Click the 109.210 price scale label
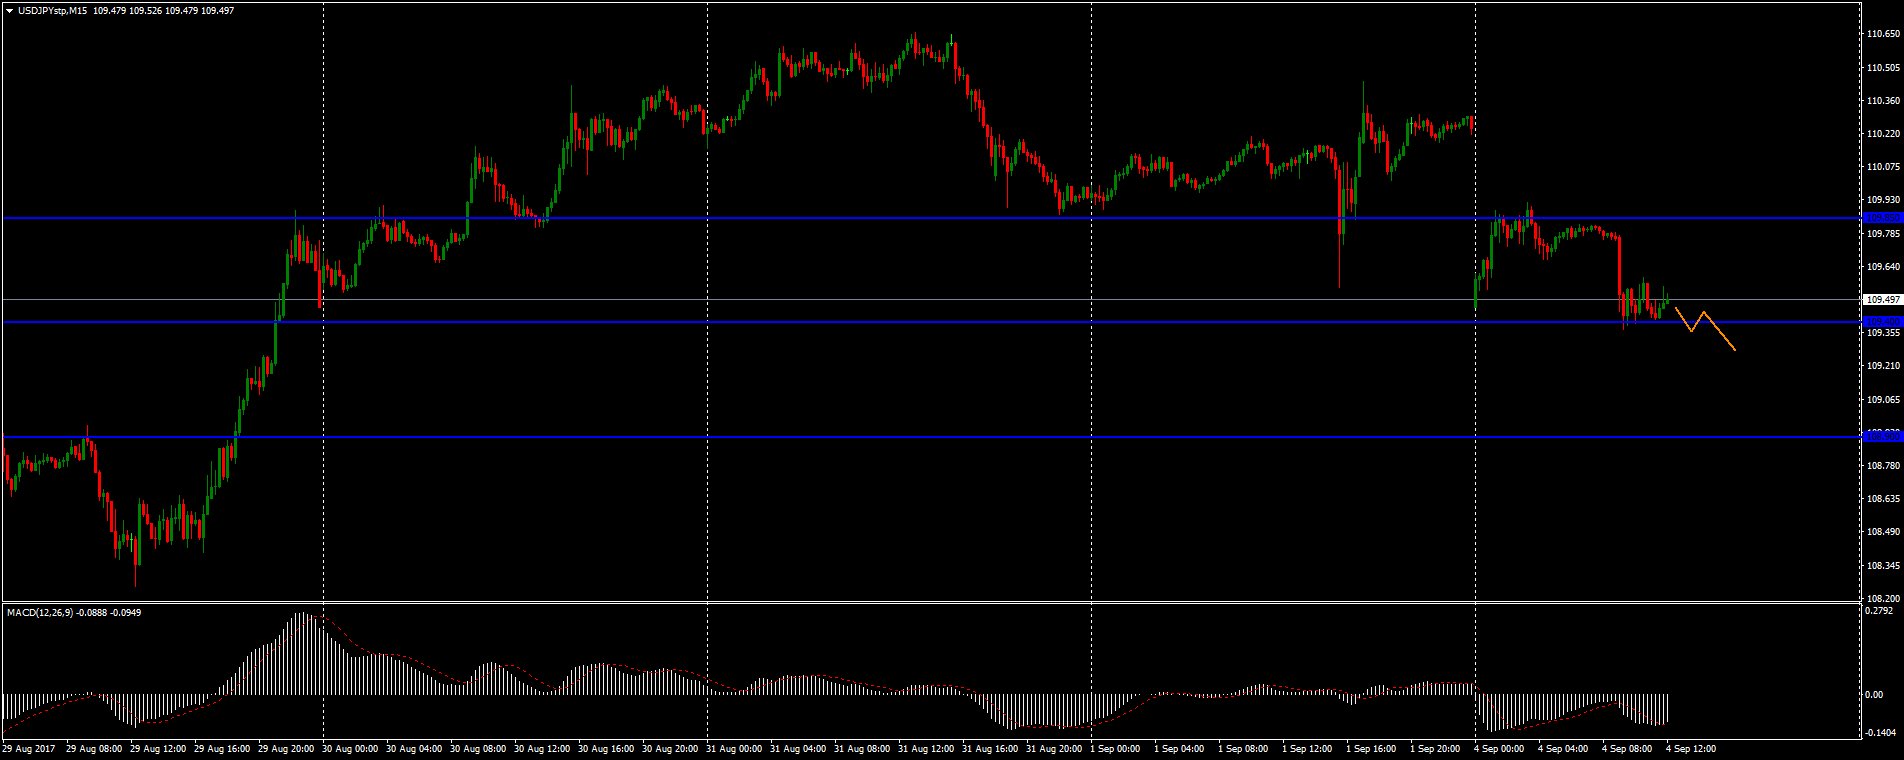The width and height of the screenshot is (1904, 760). 1883,366
